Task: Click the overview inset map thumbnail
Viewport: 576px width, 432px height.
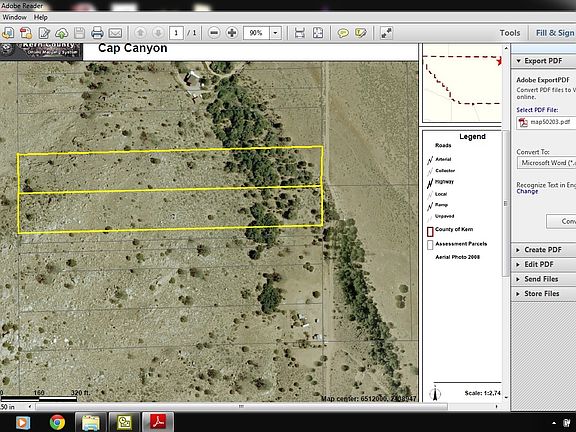Action: click(x=462, y=83)
